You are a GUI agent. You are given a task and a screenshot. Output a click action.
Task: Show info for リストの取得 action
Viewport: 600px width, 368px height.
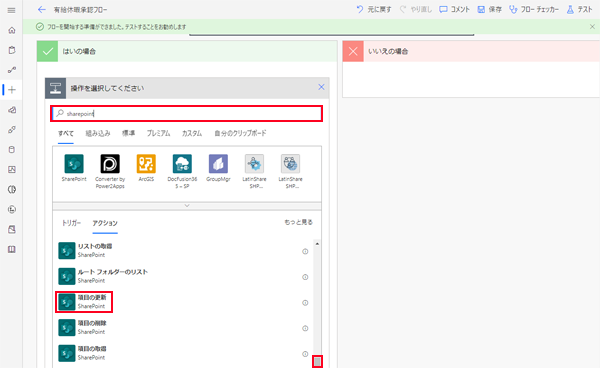[x=305, y=251]
